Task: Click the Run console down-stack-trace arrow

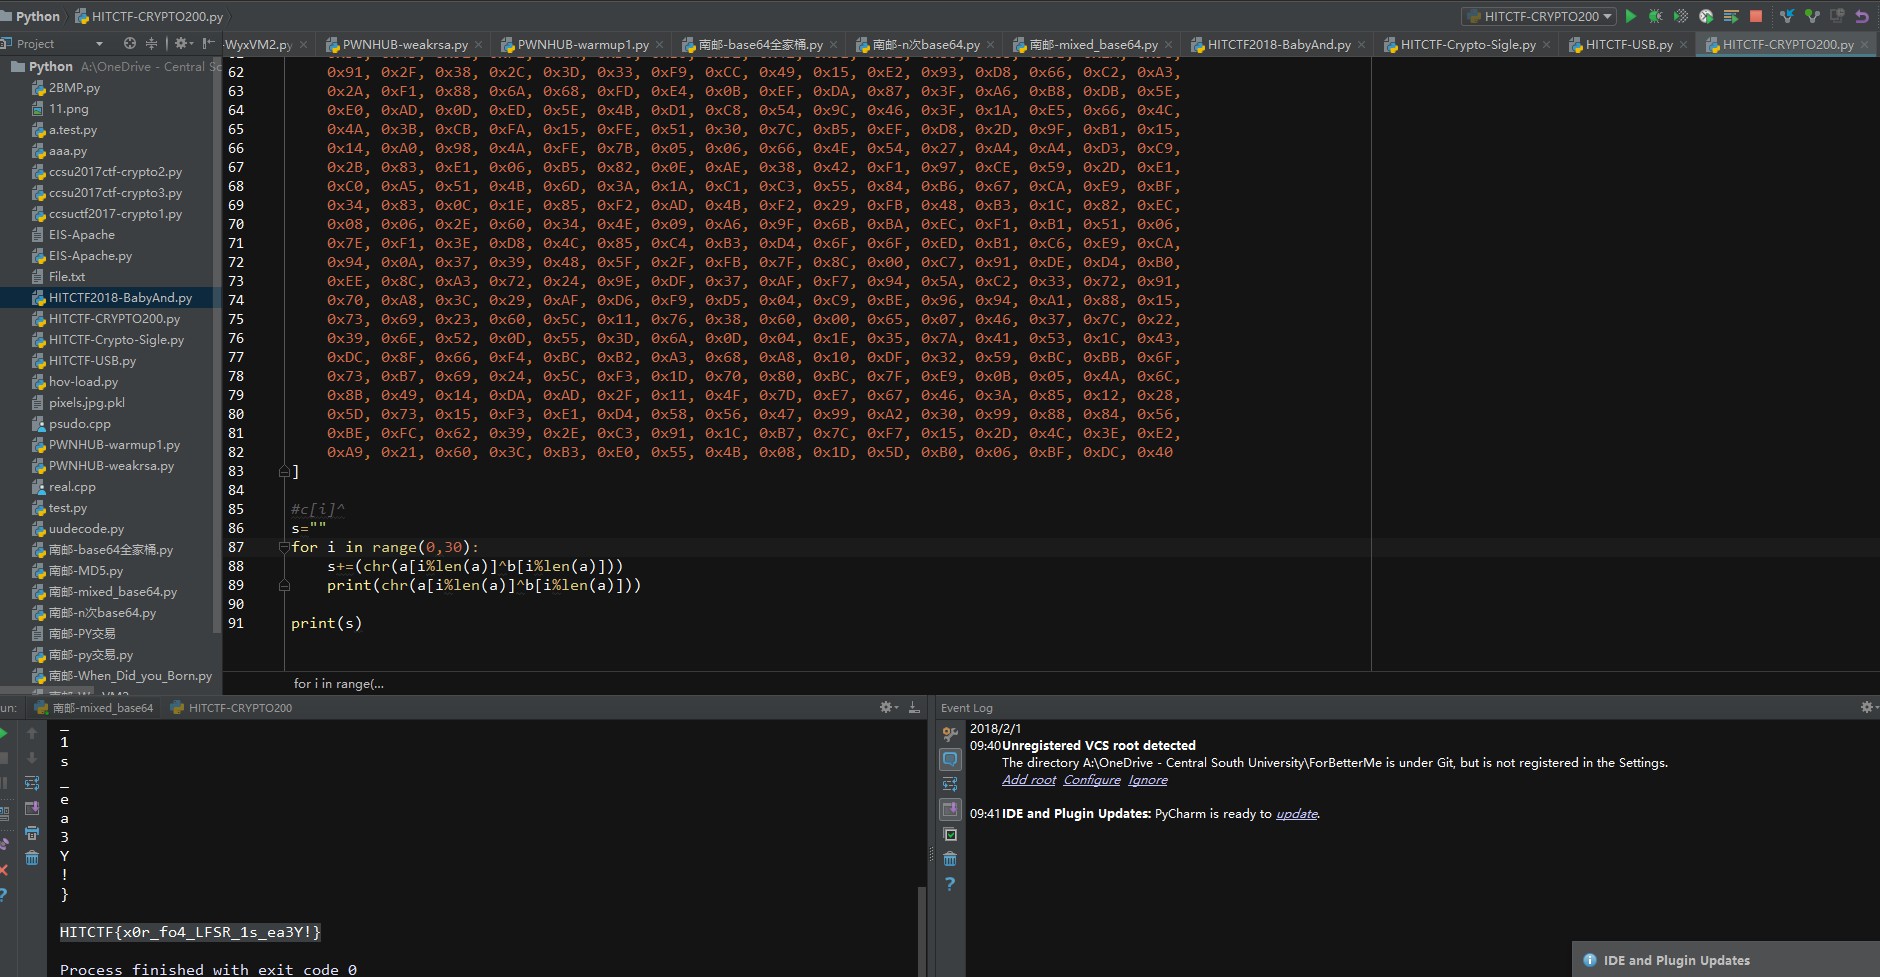Action: 32,758
